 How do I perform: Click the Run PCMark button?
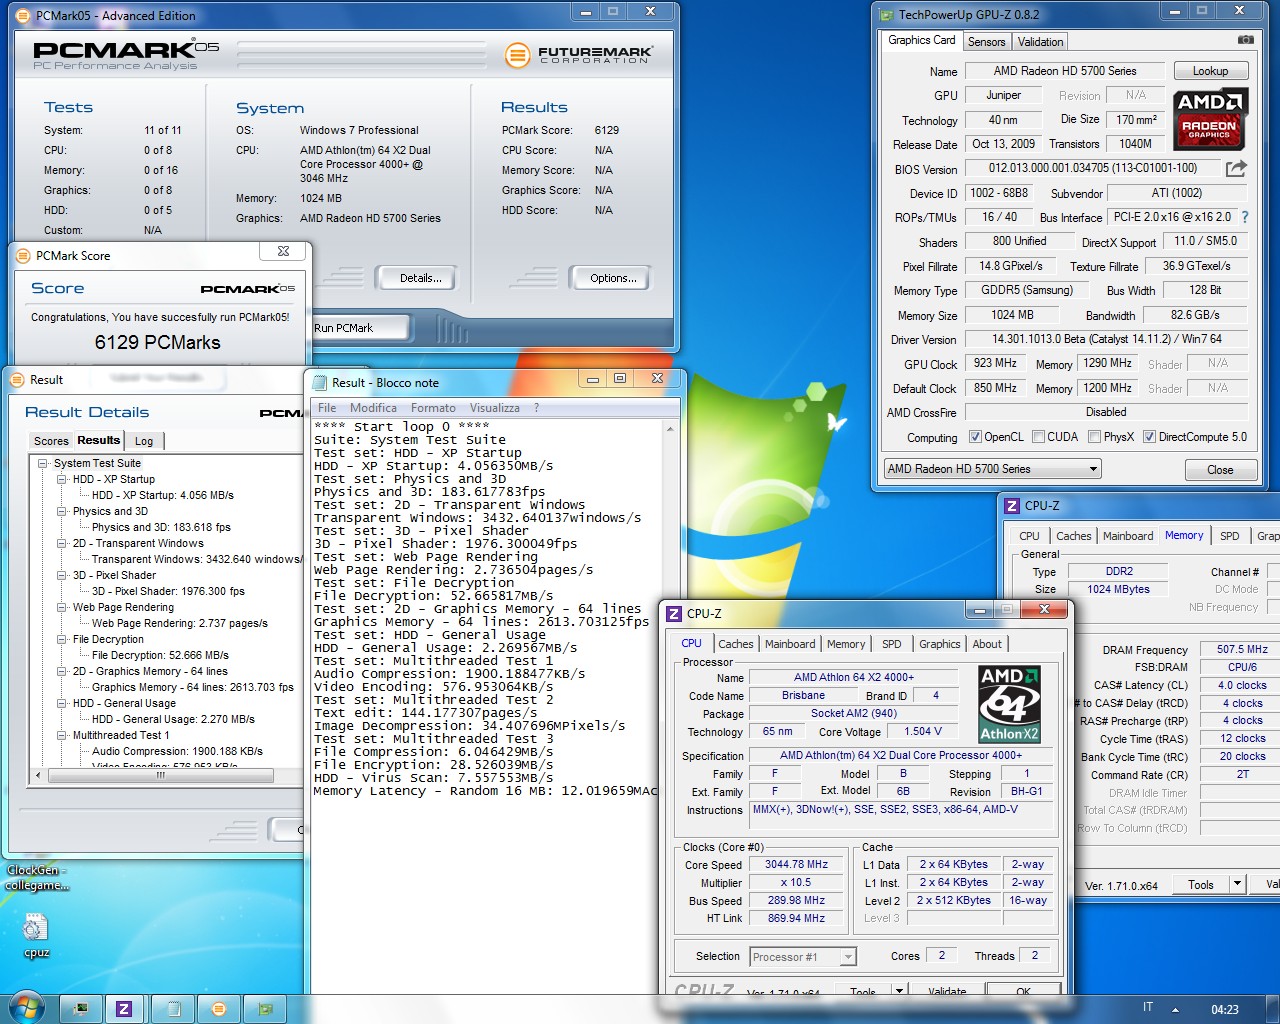click(x=360, y=328)
